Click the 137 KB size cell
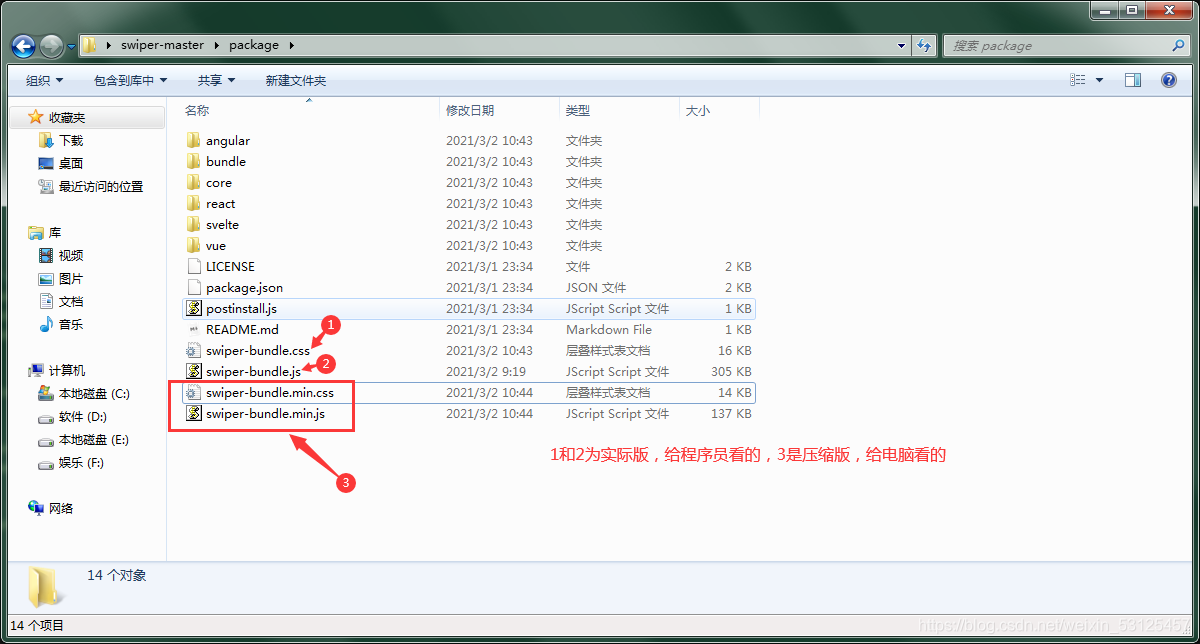 [x=730, y=414]
